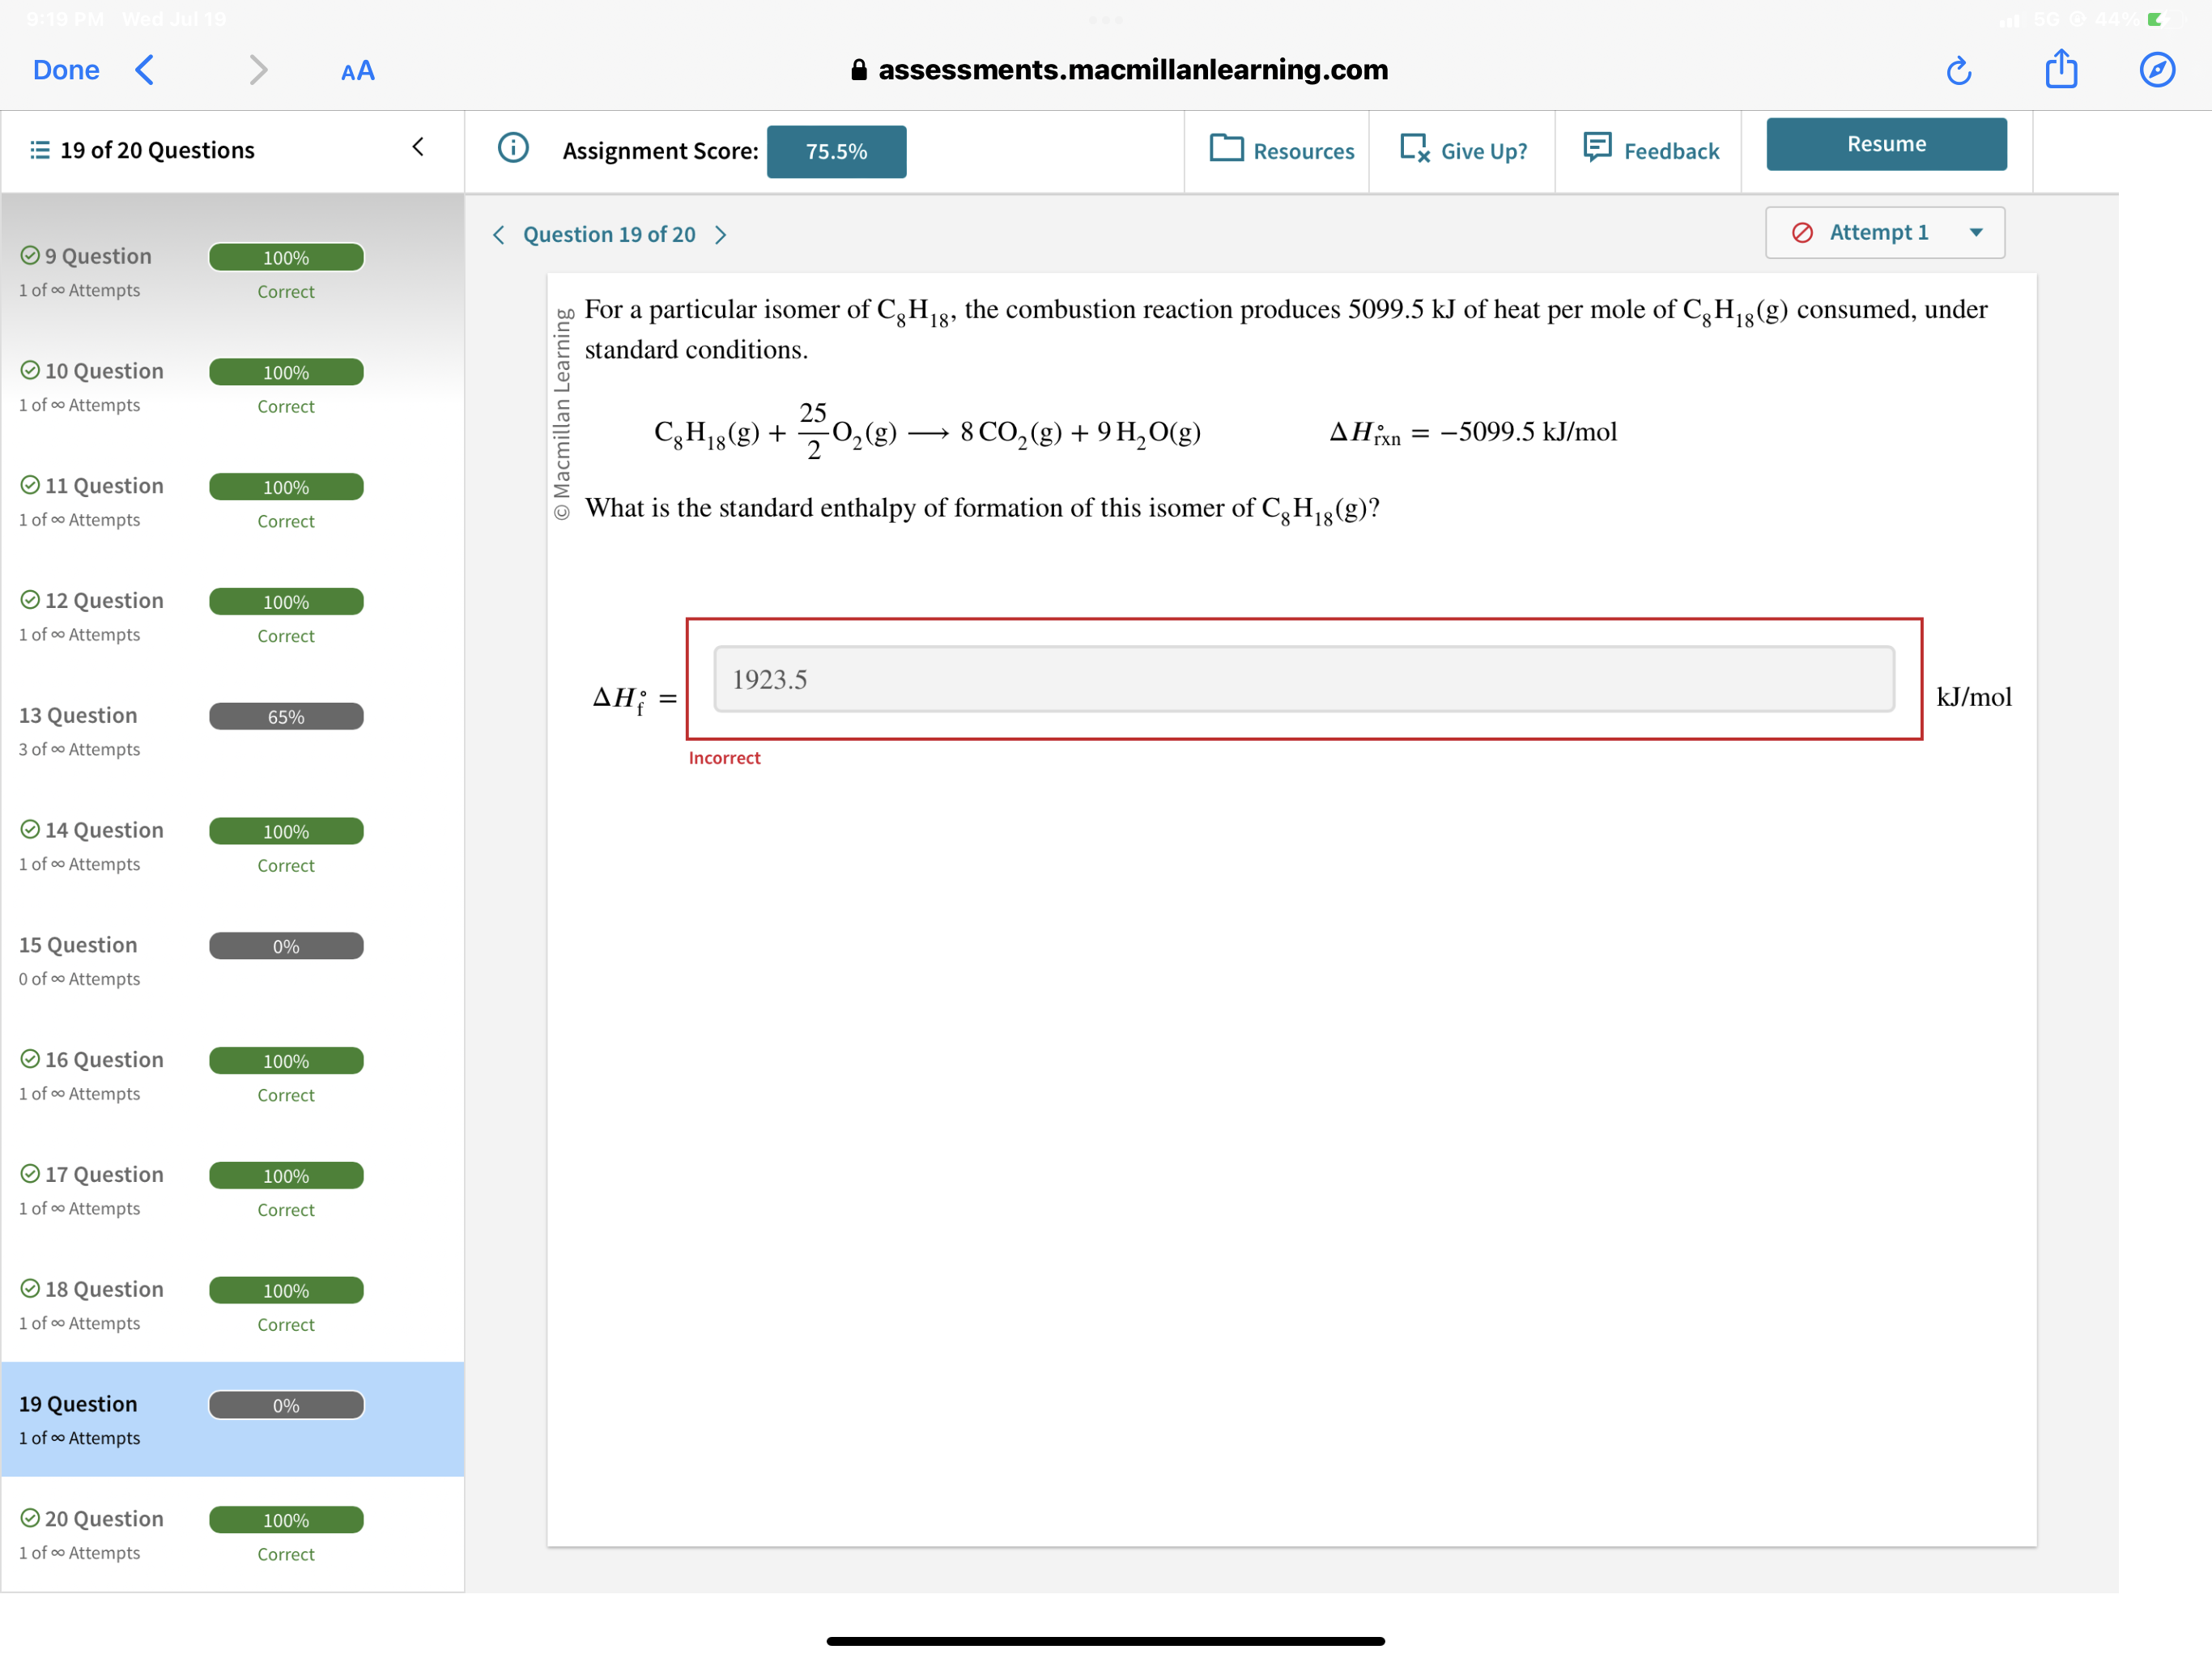The height and width of the screenshot is (1658, 2212).
Task: Open the Feedback speech bubble icon
Action: pyautogui.click(x=1597, y=149)
